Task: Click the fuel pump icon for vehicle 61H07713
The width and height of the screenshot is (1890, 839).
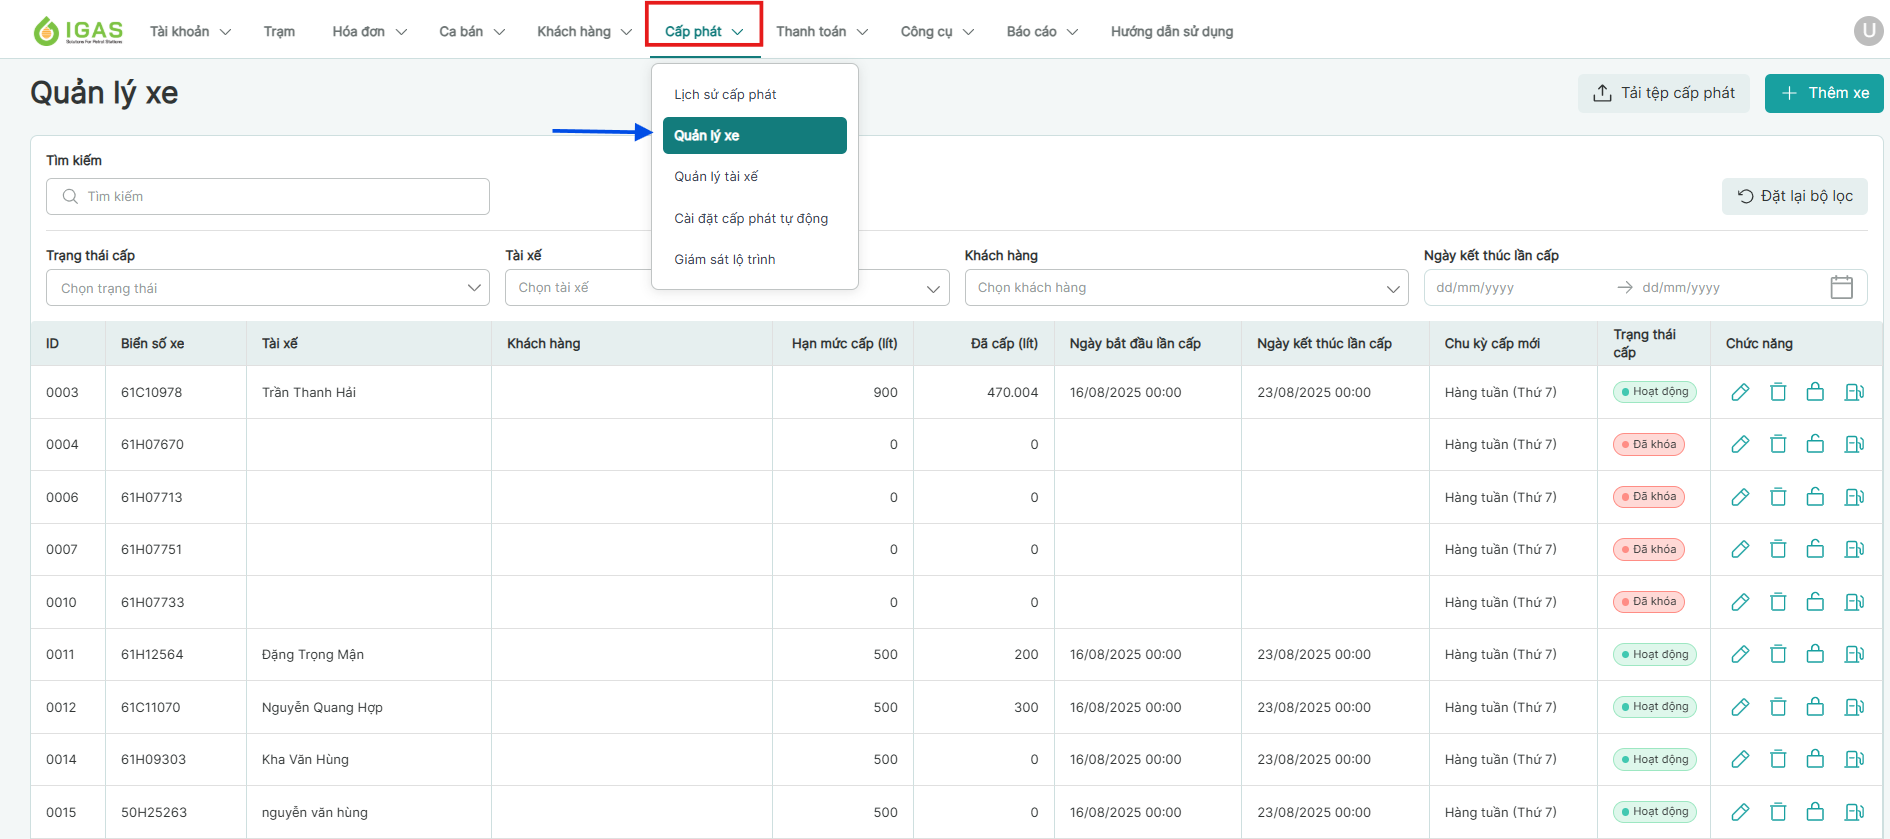Action: point(1854,497)
